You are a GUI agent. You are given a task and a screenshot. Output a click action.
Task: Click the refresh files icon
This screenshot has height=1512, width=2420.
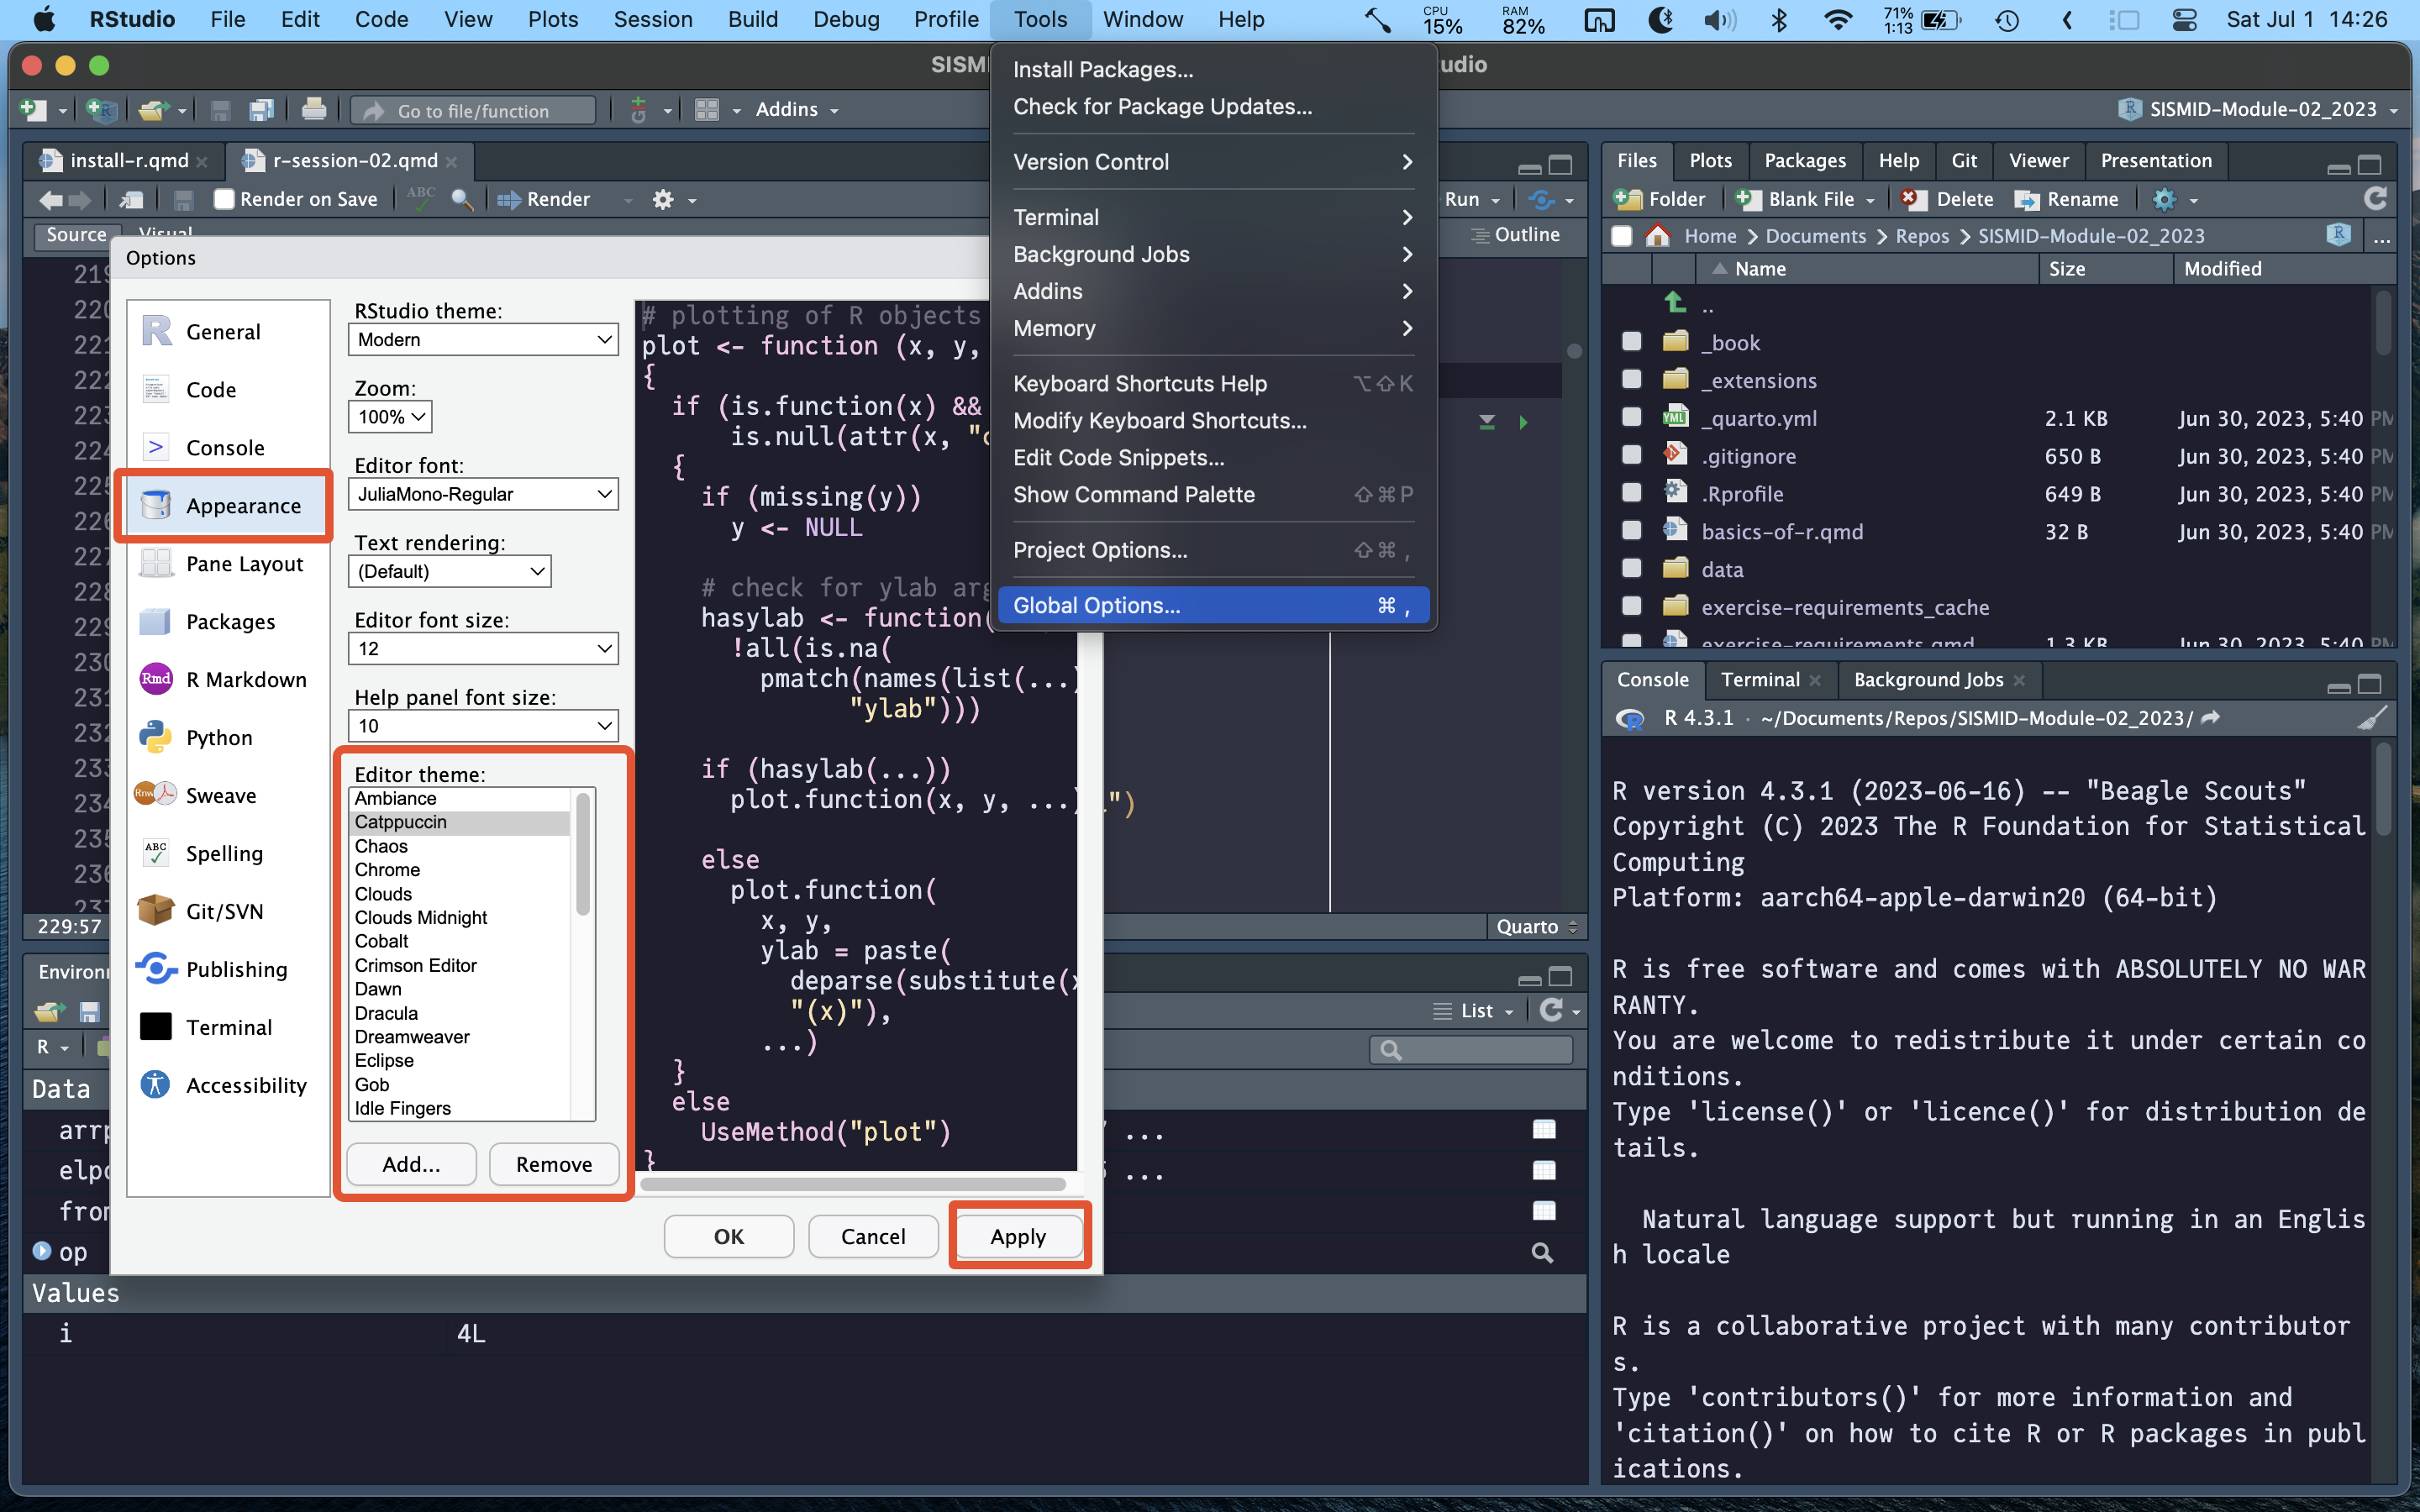pos(2375,199)
